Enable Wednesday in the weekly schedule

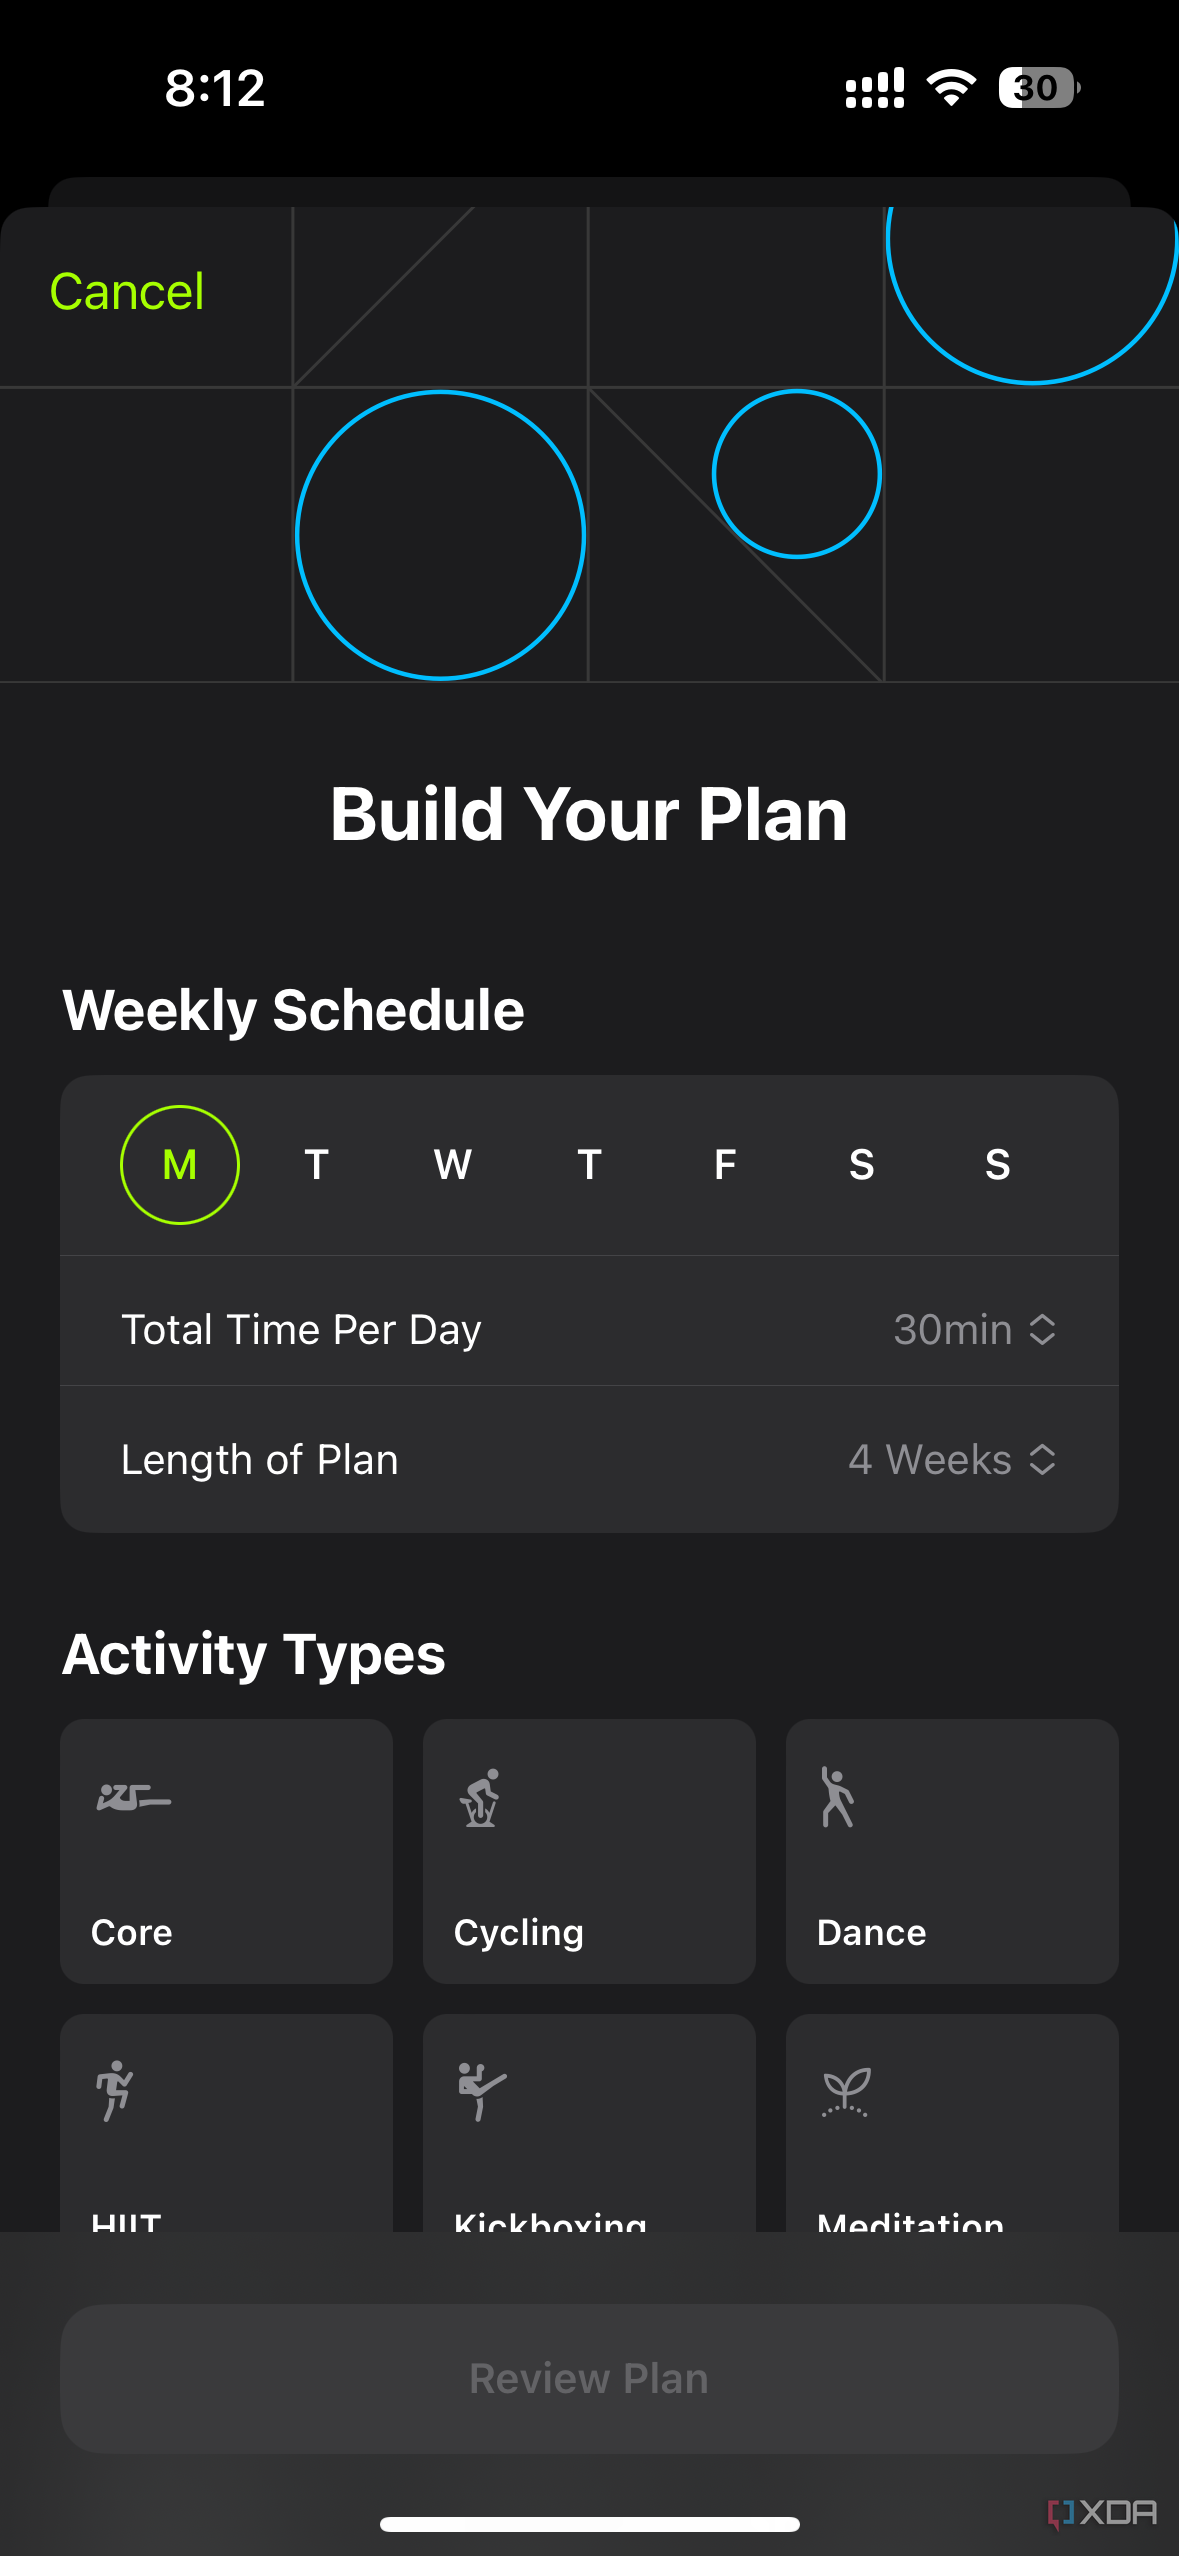click(453, 1165)
